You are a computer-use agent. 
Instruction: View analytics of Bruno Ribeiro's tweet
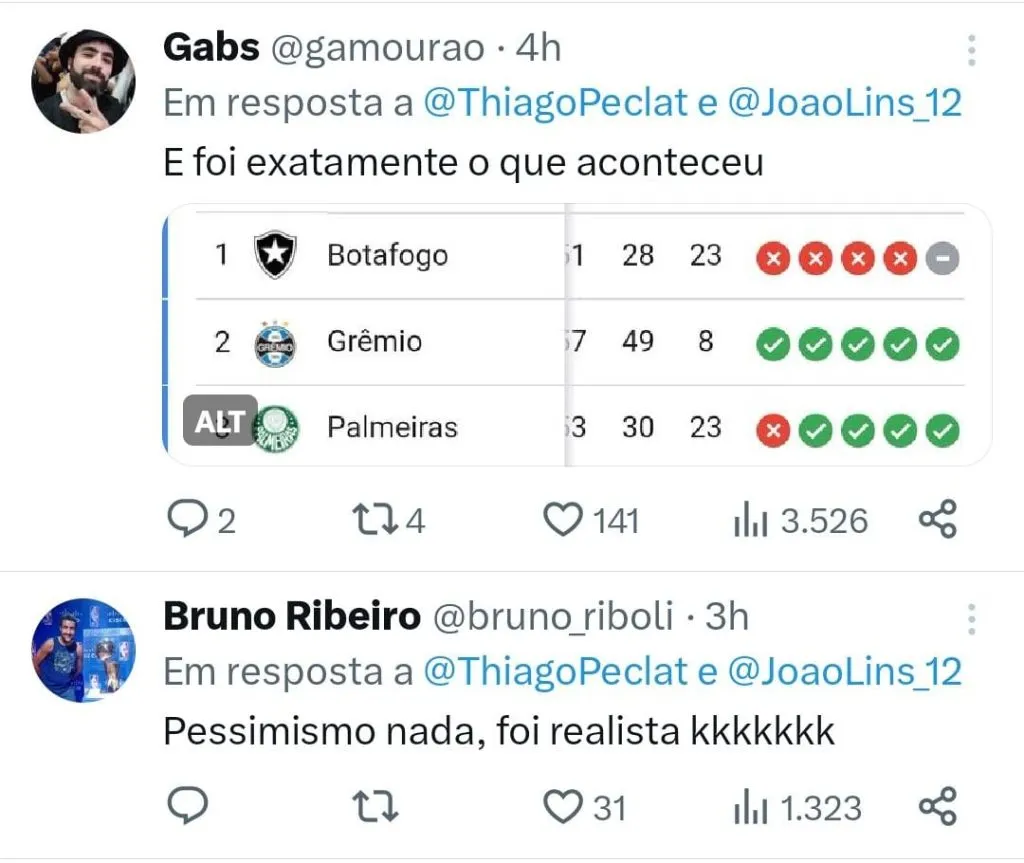coord(750,806)
